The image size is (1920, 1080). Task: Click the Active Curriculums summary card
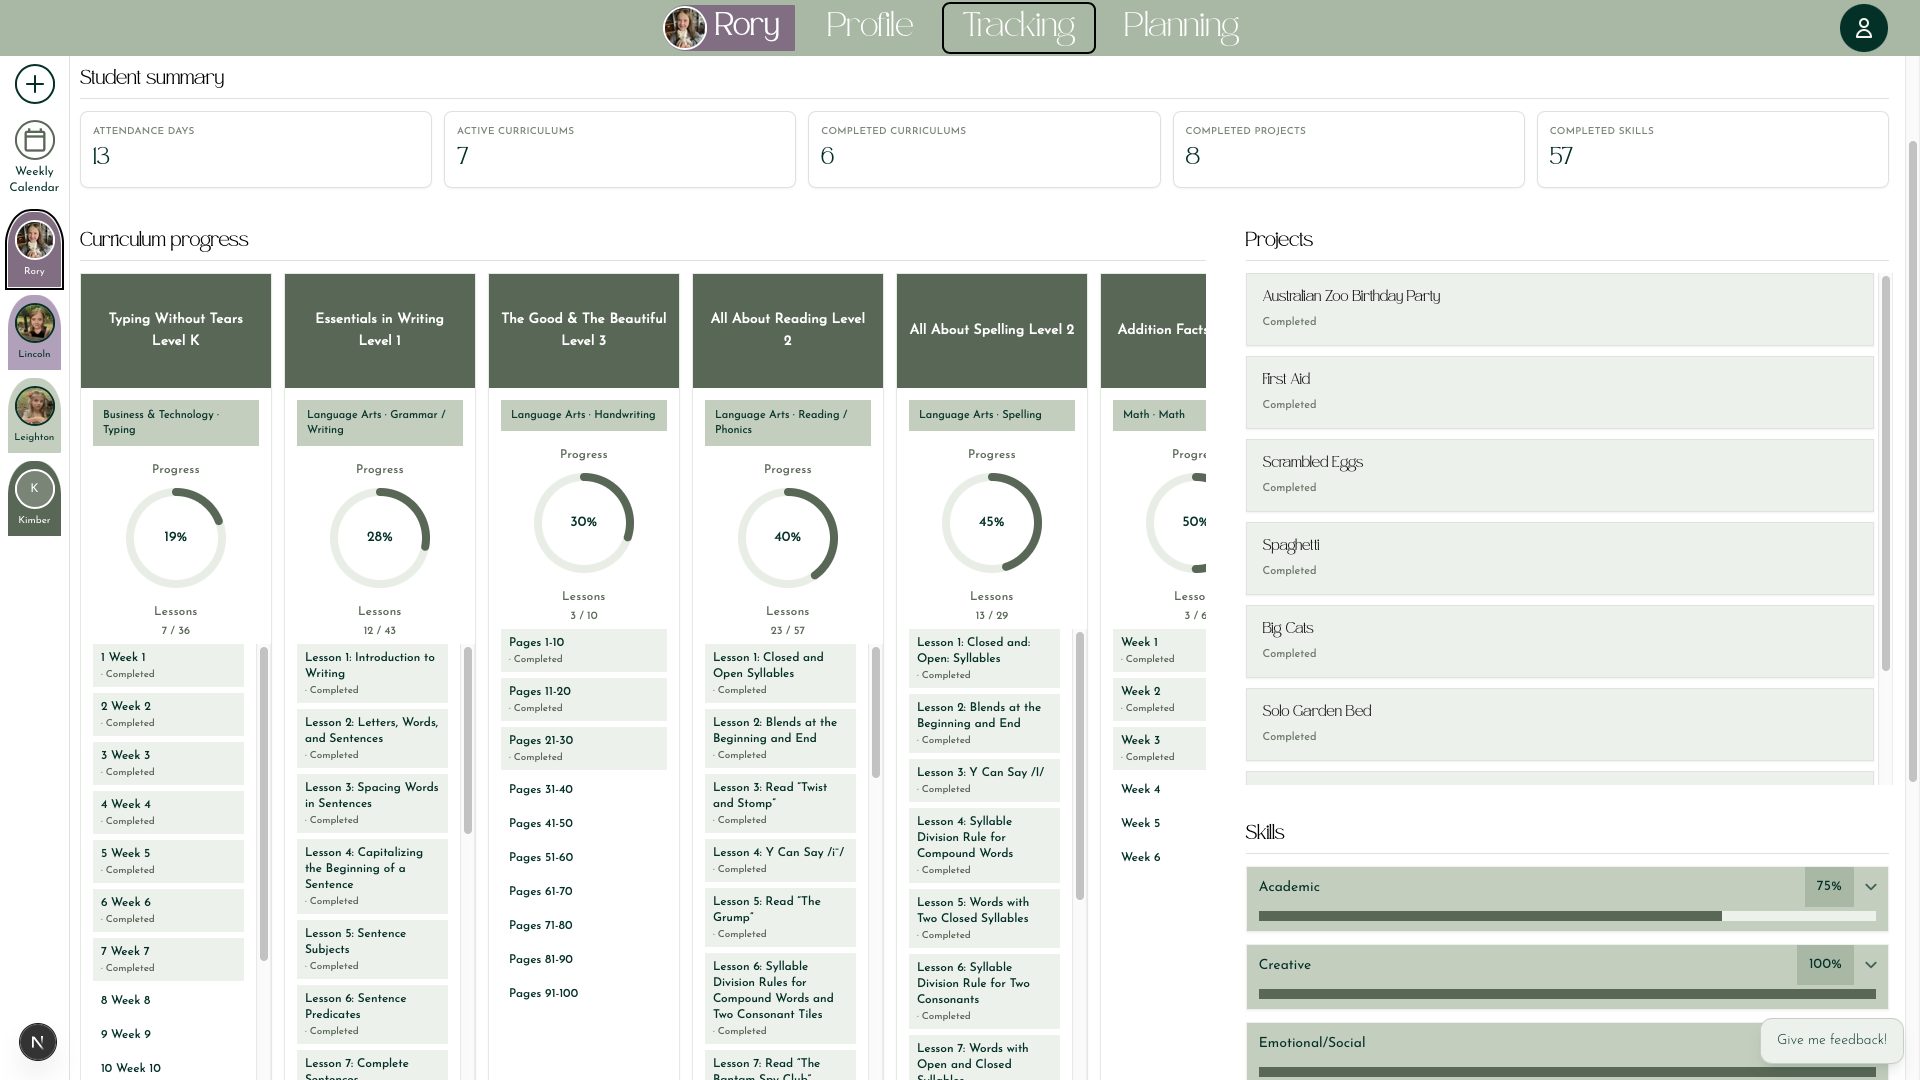click(x=620, y=149)
